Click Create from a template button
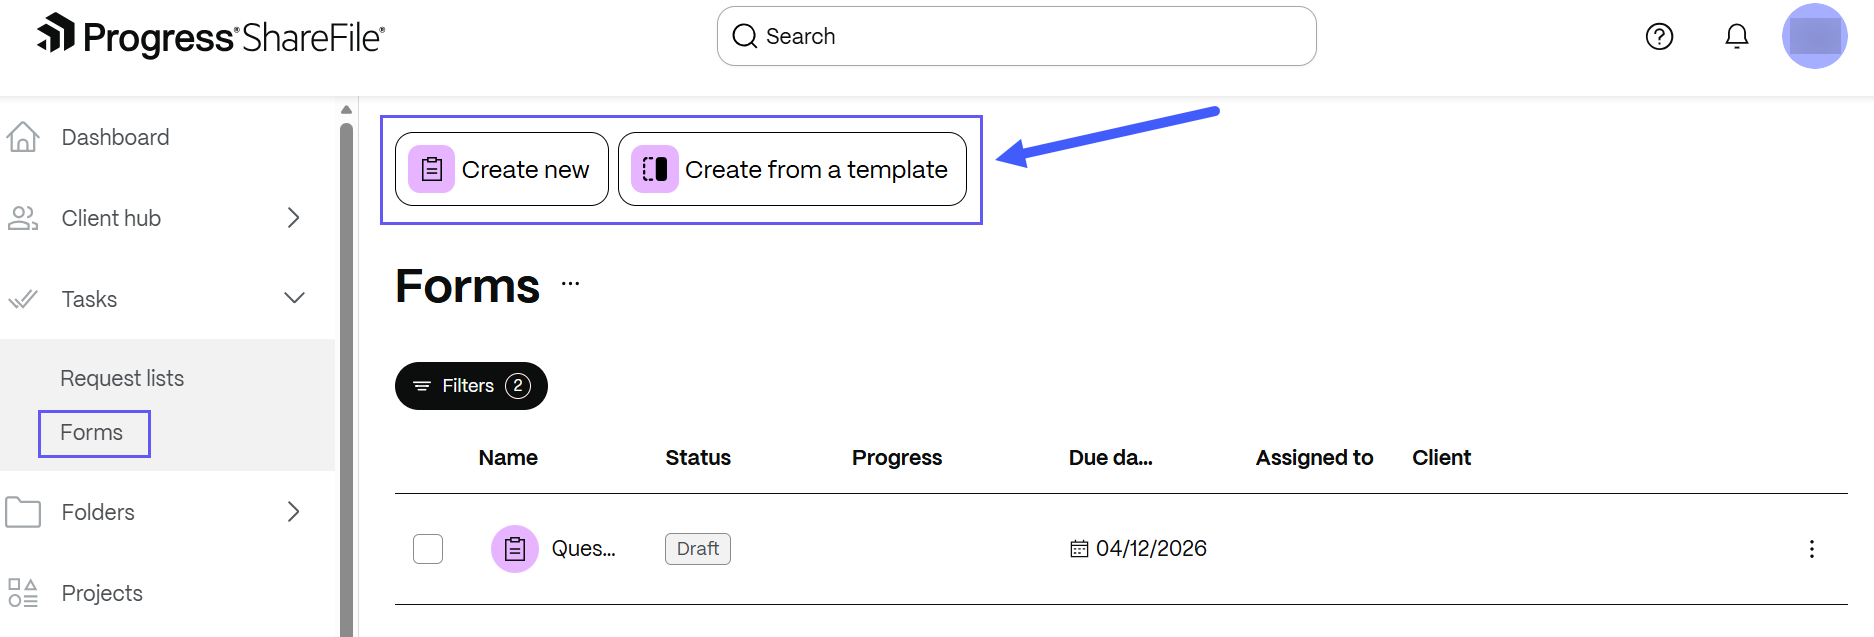Screen dimensions: 1874x637 click(x=792, y=169)
